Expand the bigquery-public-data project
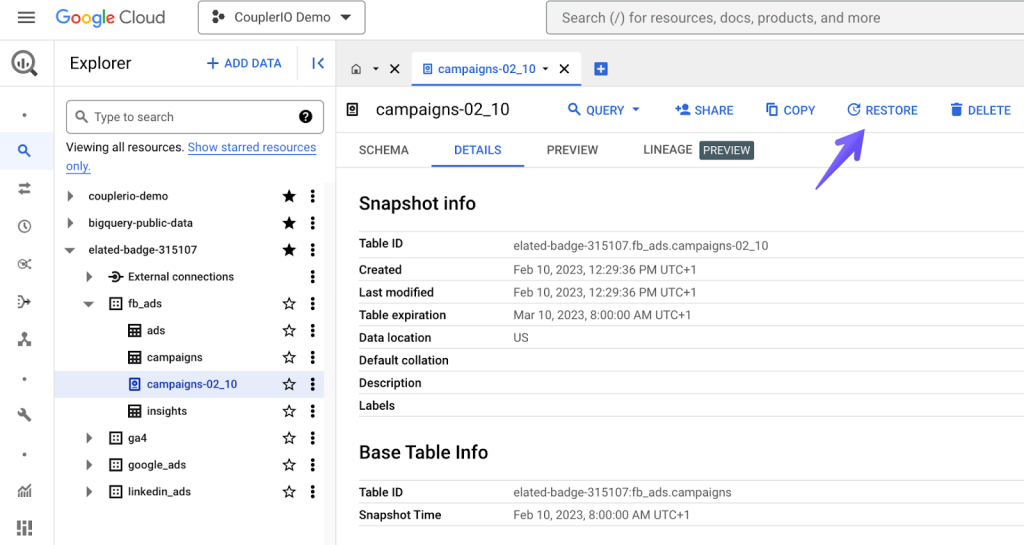Image resolution: width=1024 pixels, height=545 pixels. [71, 223]
